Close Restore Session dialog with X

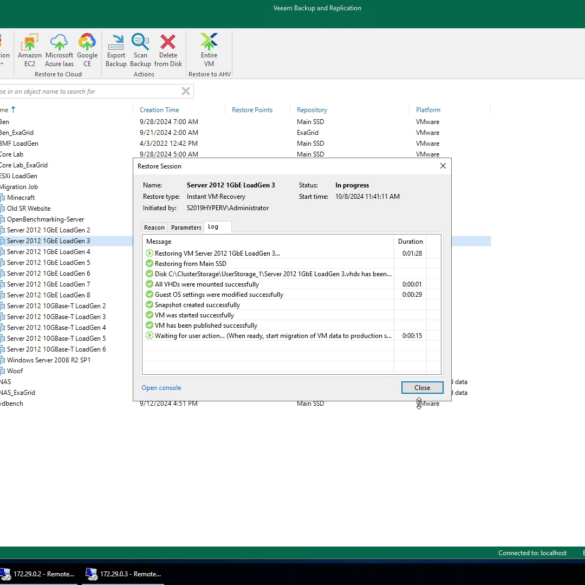click(443, 166)
